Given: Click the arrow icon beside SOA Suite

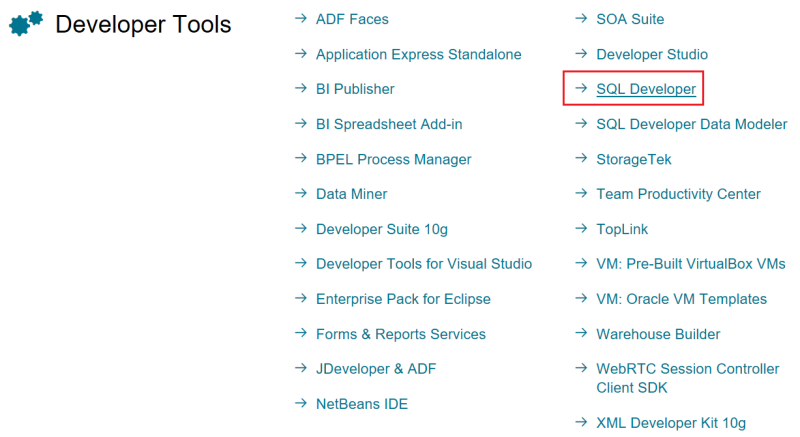Looking at the screenshot, I should [581, 18].
